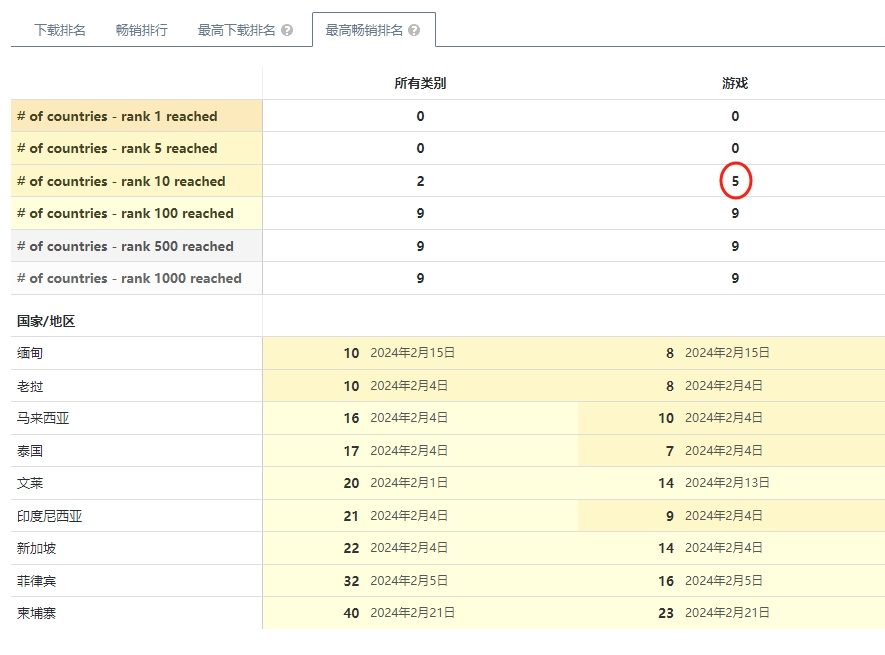Click 泰国 games rank 7 cell
This screenshot has height=655, width=885.
pyautogui.click(x=731, y=451)
